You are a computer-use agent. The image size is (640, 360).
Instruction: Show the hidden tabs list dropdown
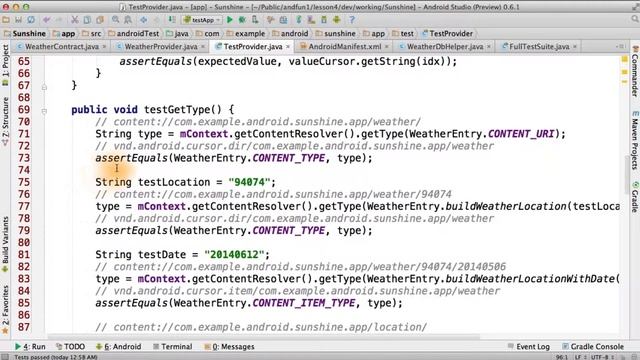pos(620,47)
